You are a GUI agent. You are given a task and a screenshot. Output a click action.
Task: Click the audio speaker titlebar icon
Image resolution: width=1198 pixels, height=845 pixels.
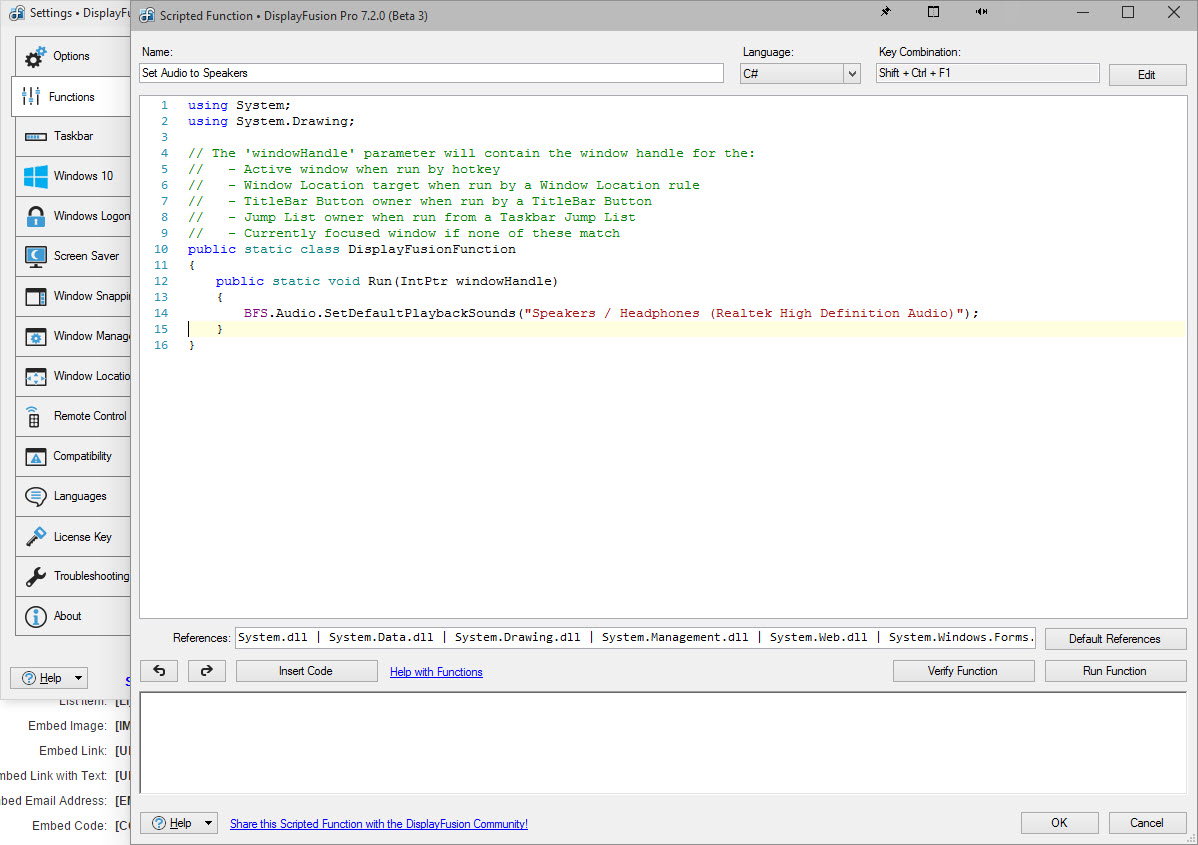click(982, 12)
